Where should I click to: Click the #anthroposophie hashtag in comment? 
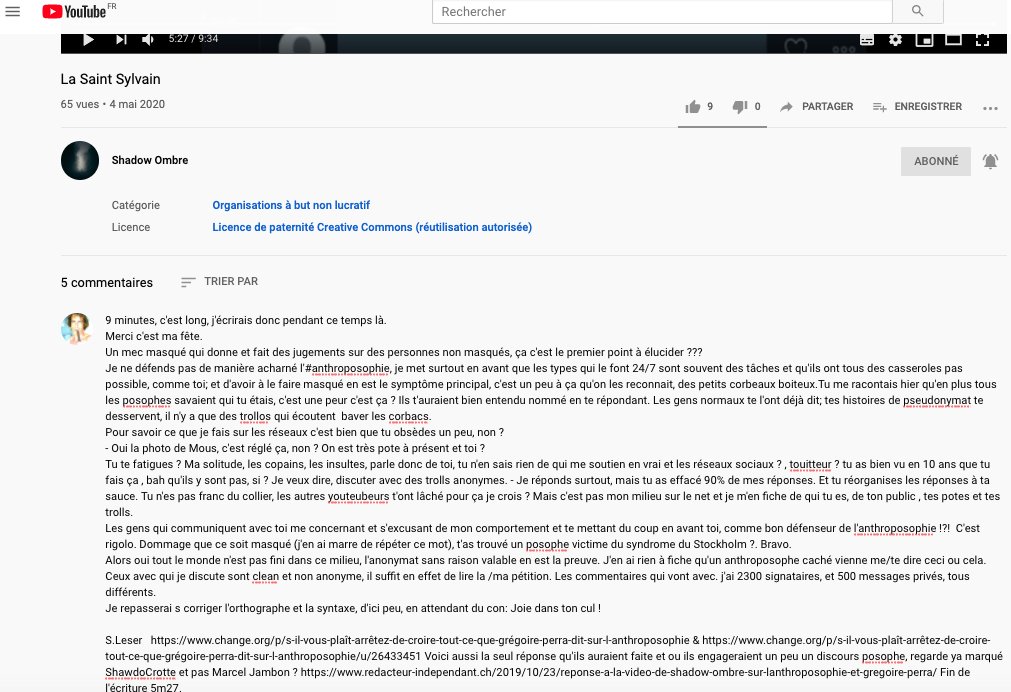pyautogui.click(x=347, y=368)
